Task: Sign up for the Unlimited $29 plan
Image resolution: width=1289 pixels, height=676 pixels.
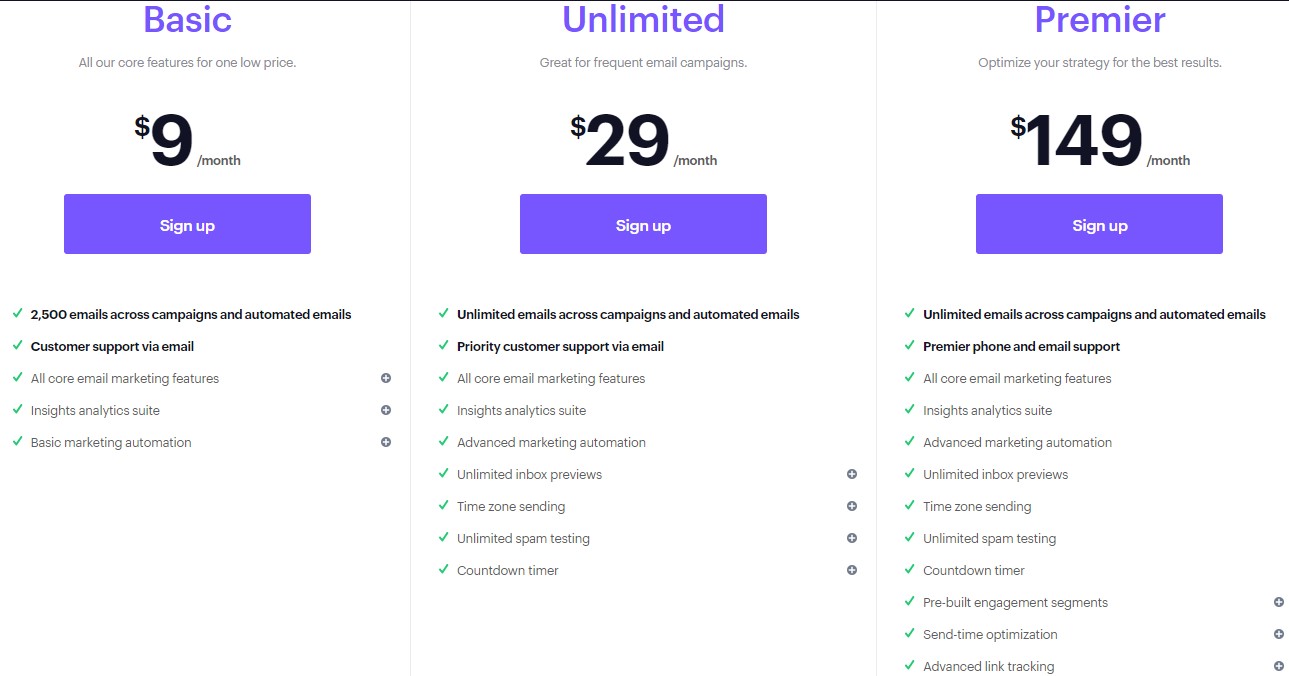Action: pyautogui.click(x=643, y=224)
